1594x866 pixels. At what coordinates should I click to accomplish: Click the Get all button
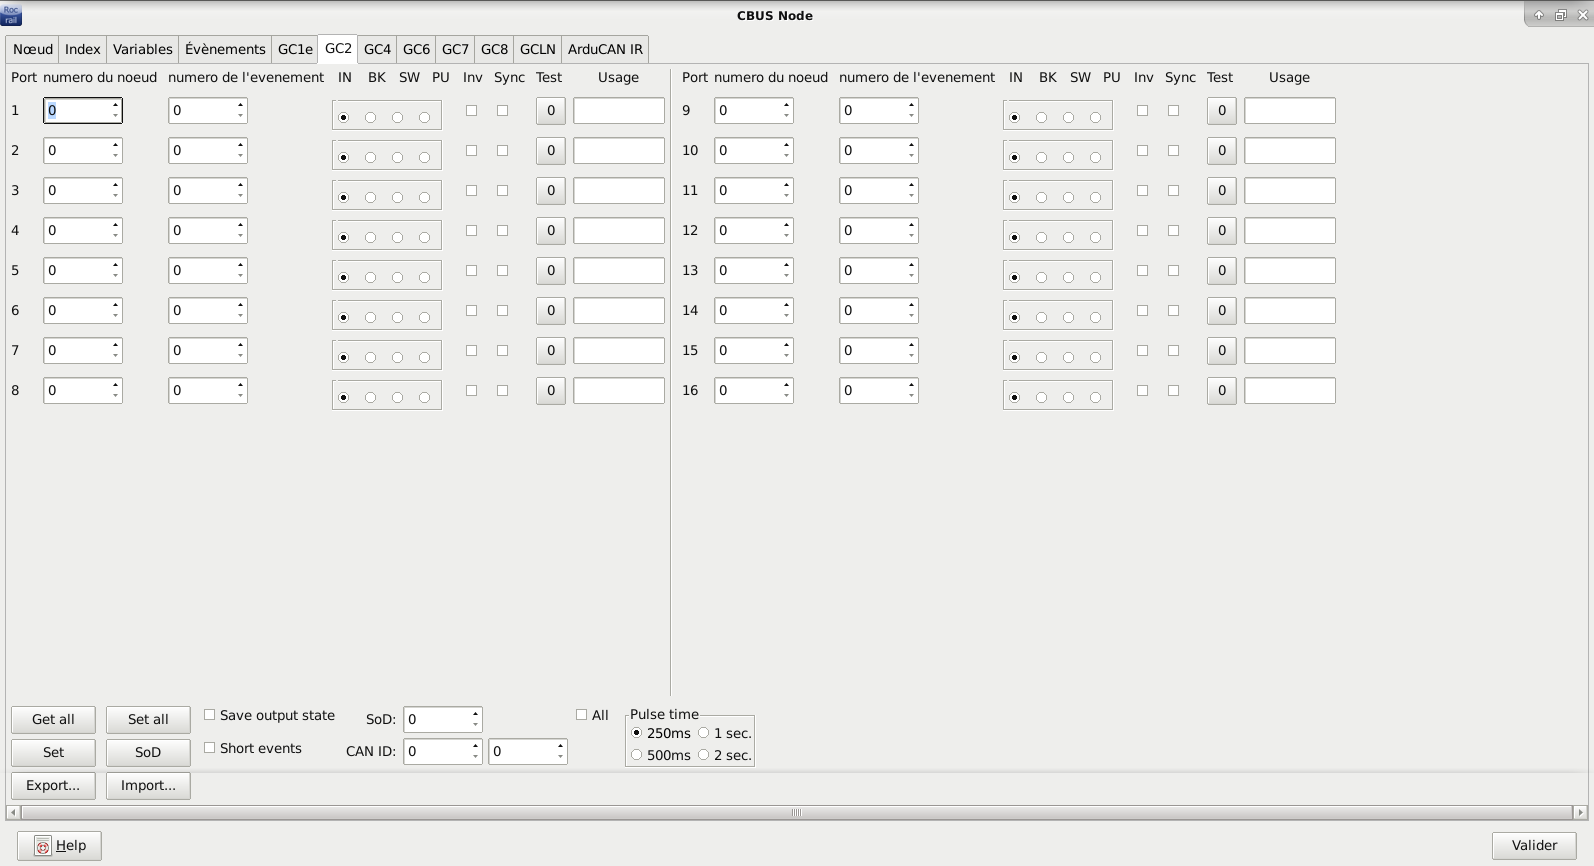(x=53, y=720)
